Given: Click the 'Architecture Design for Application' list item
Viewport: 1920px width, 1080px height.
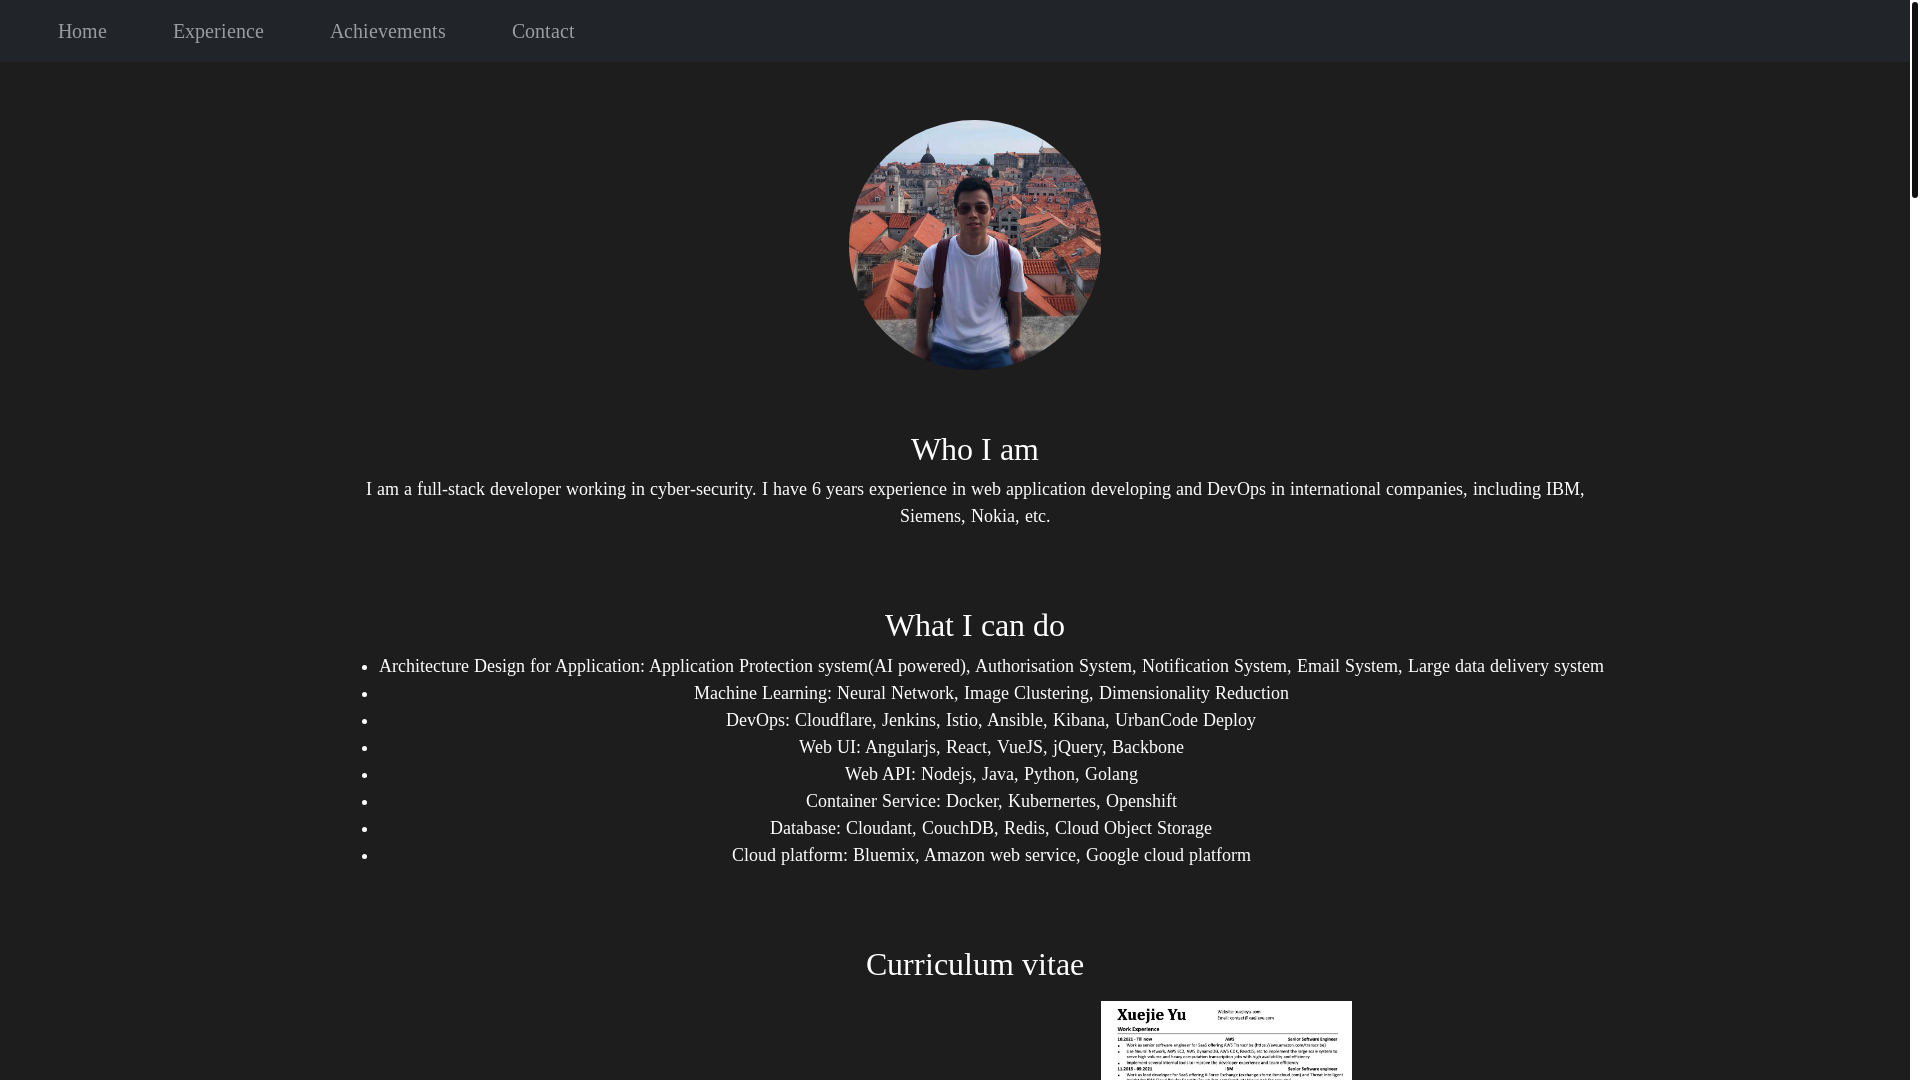Looking at the screenshot, I should point(991,666).
